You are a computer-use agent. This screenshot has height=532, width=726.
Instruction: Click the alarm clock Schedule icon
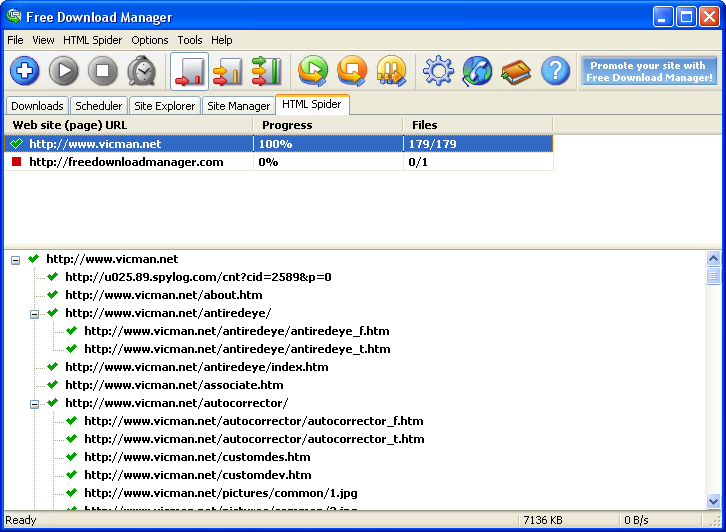coord(142,71)
